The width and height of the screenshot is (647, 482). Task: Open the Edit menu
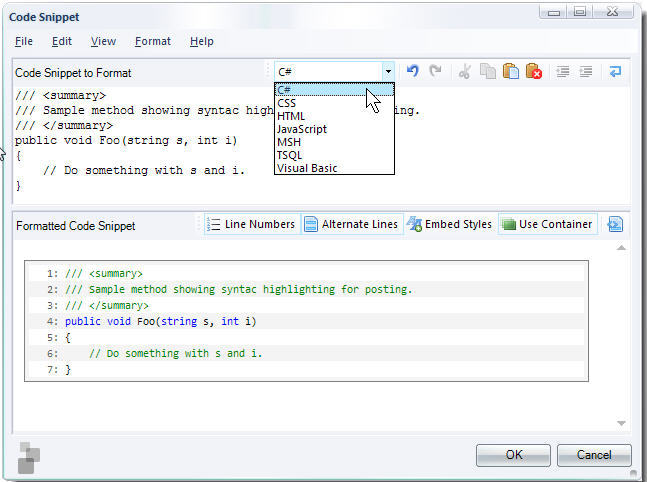[62, 41]
